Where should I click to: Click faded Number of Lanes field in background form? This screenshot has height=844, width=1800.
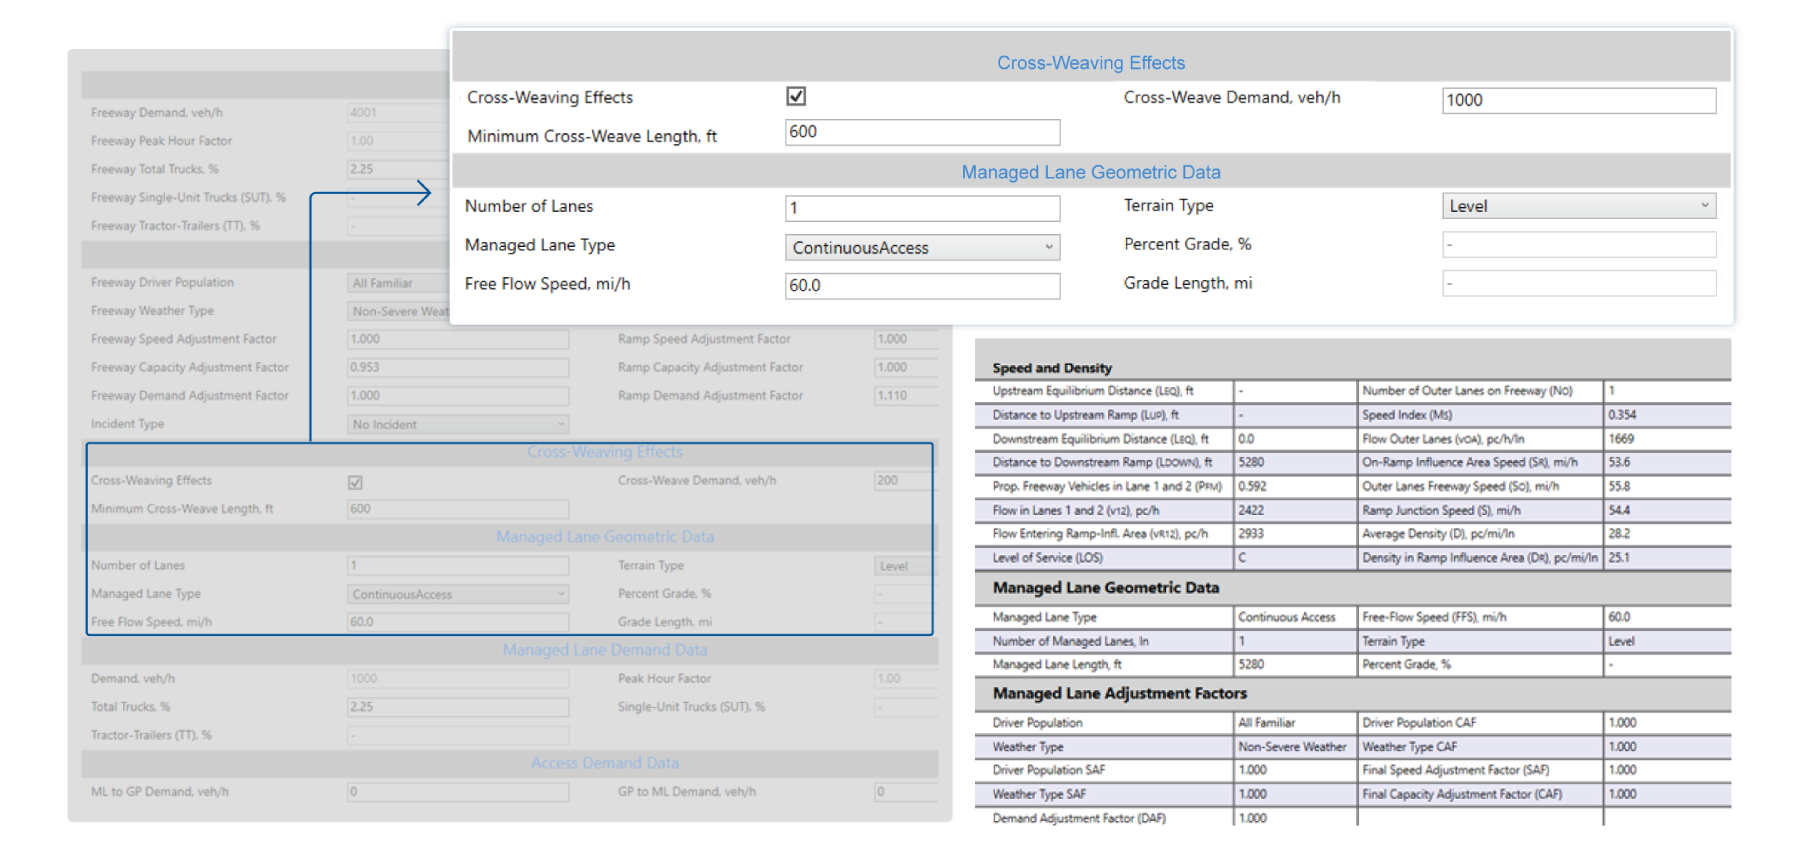click(x=458, y=566)
